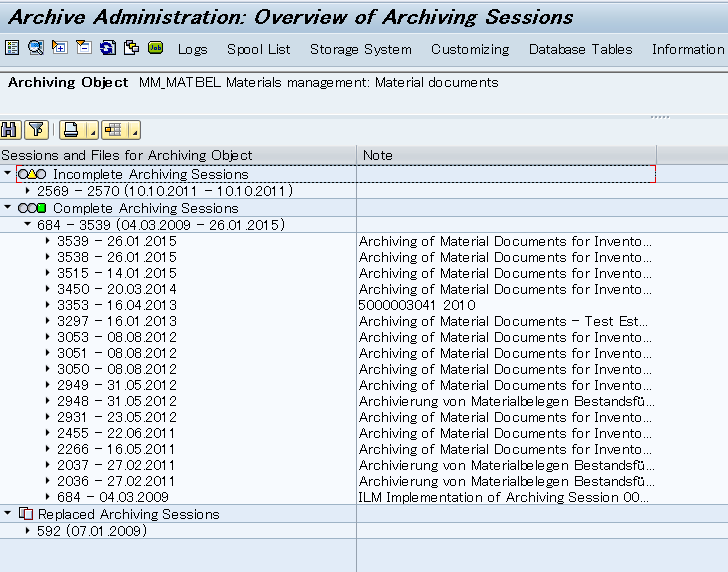The width and height of the screenshot is (728, 572).
Task: Select session 2948 - 31.05.2012
Action: point(117,401)
